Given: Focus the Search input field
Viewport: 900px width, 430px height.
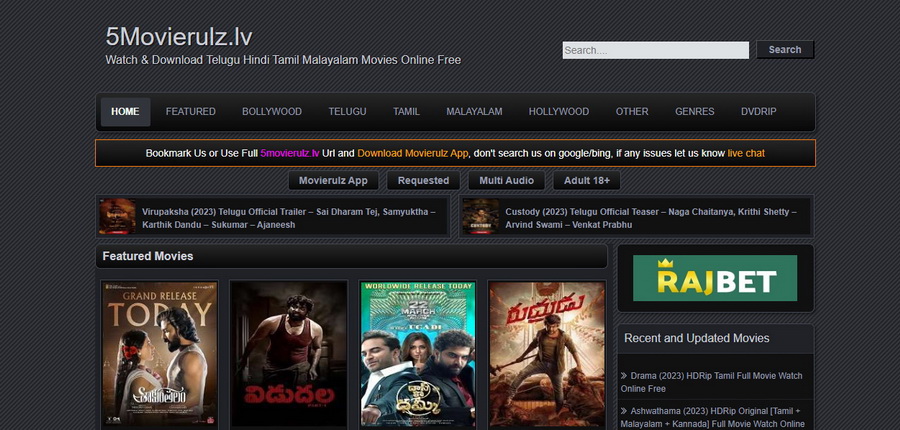Looking at the screenshot, I should tap(655, 50).
